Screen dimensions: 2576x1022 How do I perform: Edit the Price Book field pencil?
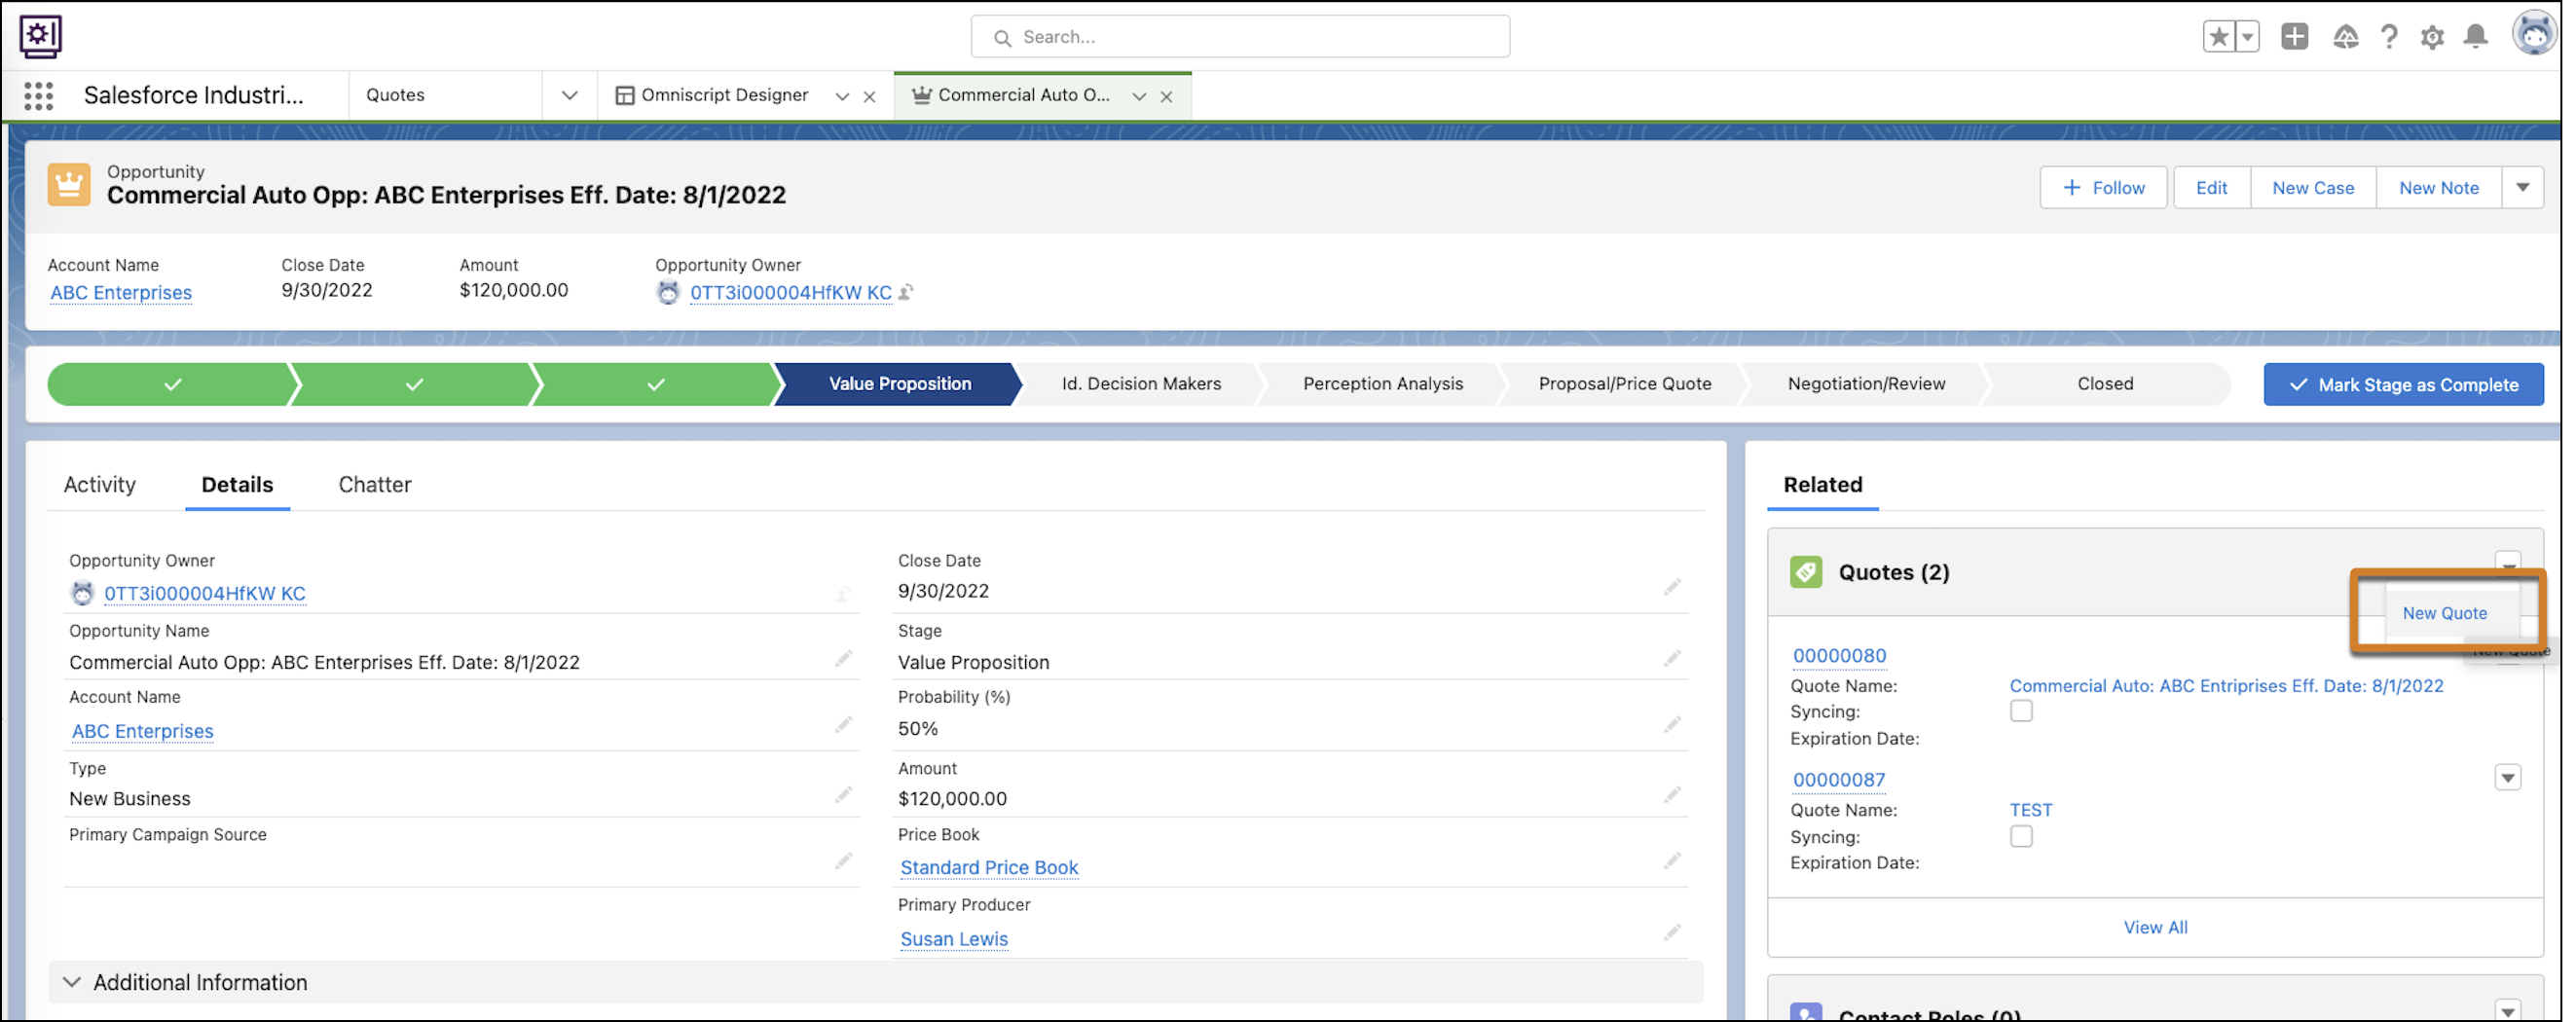click(1672, 861)
